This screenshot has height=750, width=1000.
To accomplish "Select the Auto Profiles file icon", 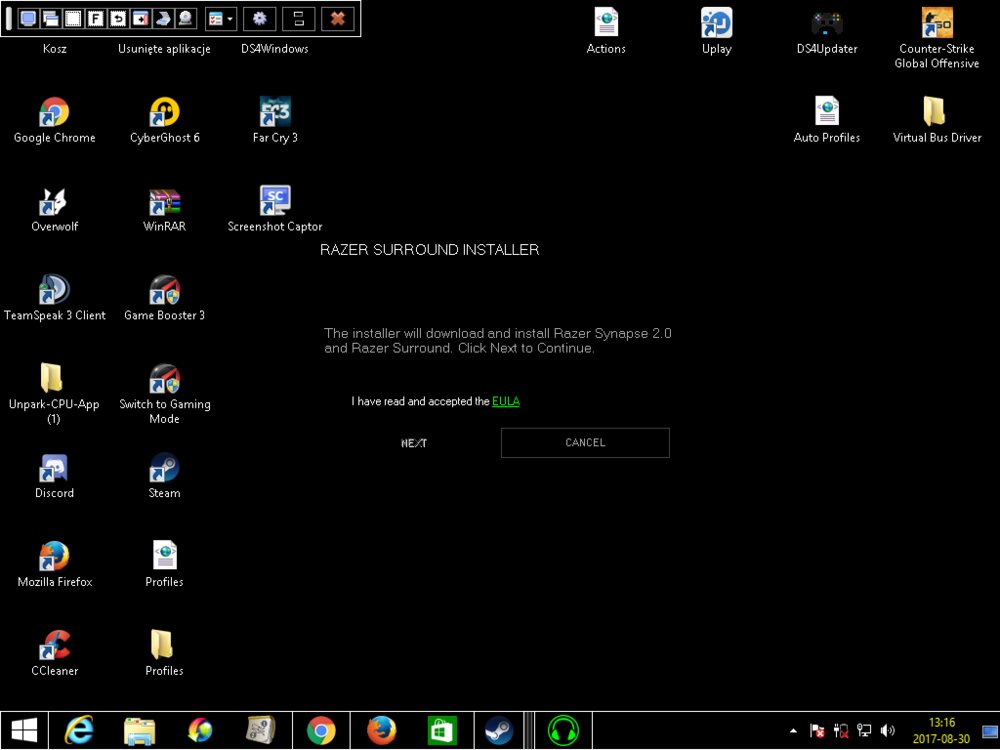I will coord(827,120).
